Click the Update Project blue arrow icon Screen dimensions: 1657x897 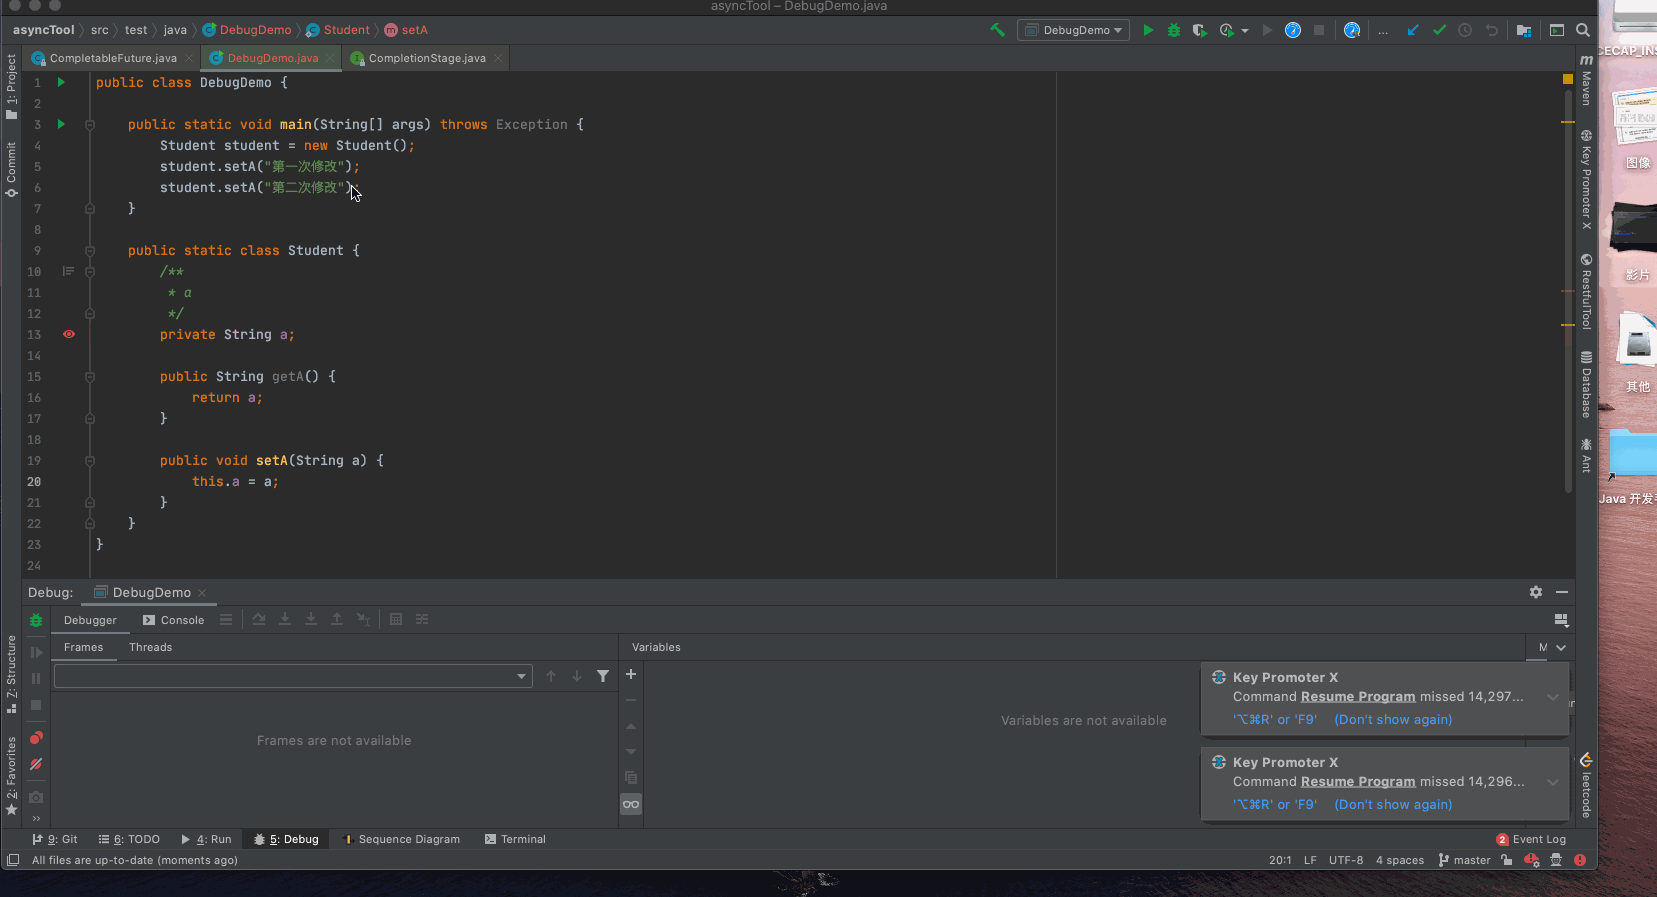point(1413,30)
